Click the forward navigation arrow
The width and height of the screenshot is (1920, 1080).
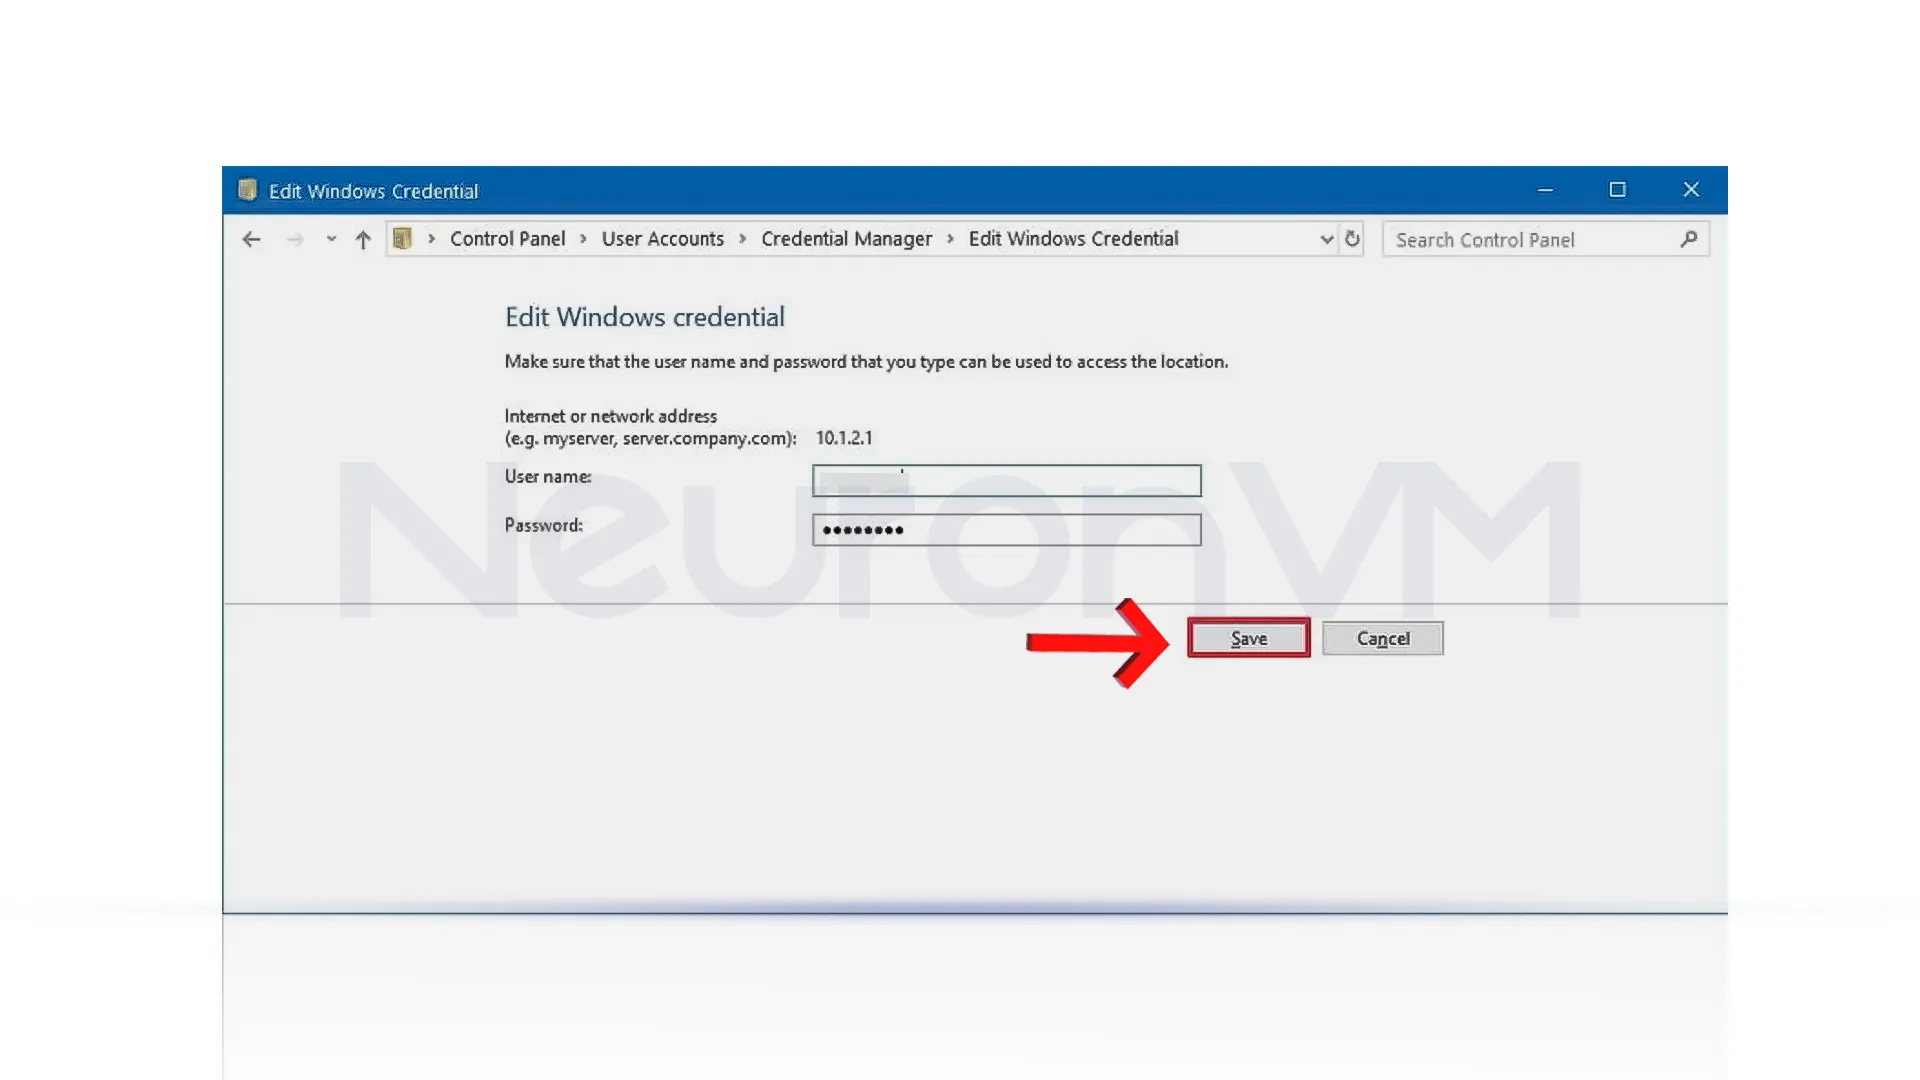291,239
